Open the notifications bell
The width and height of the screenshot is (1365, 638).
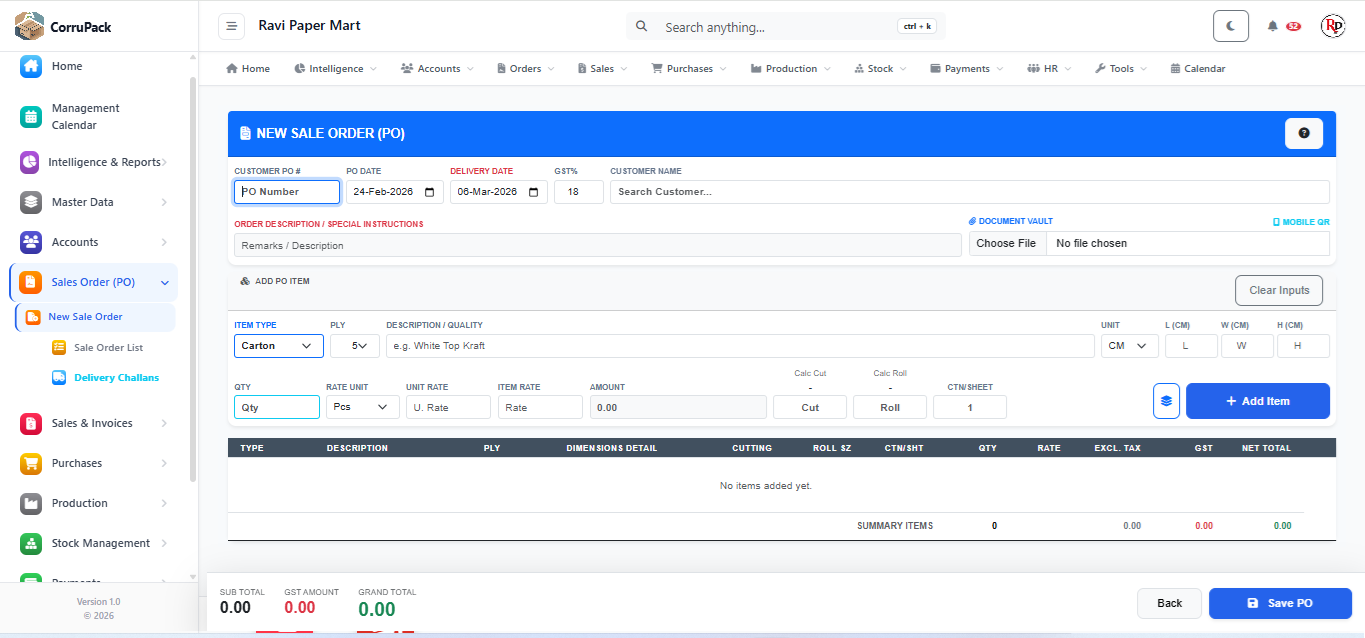(x=1273, y=26)
